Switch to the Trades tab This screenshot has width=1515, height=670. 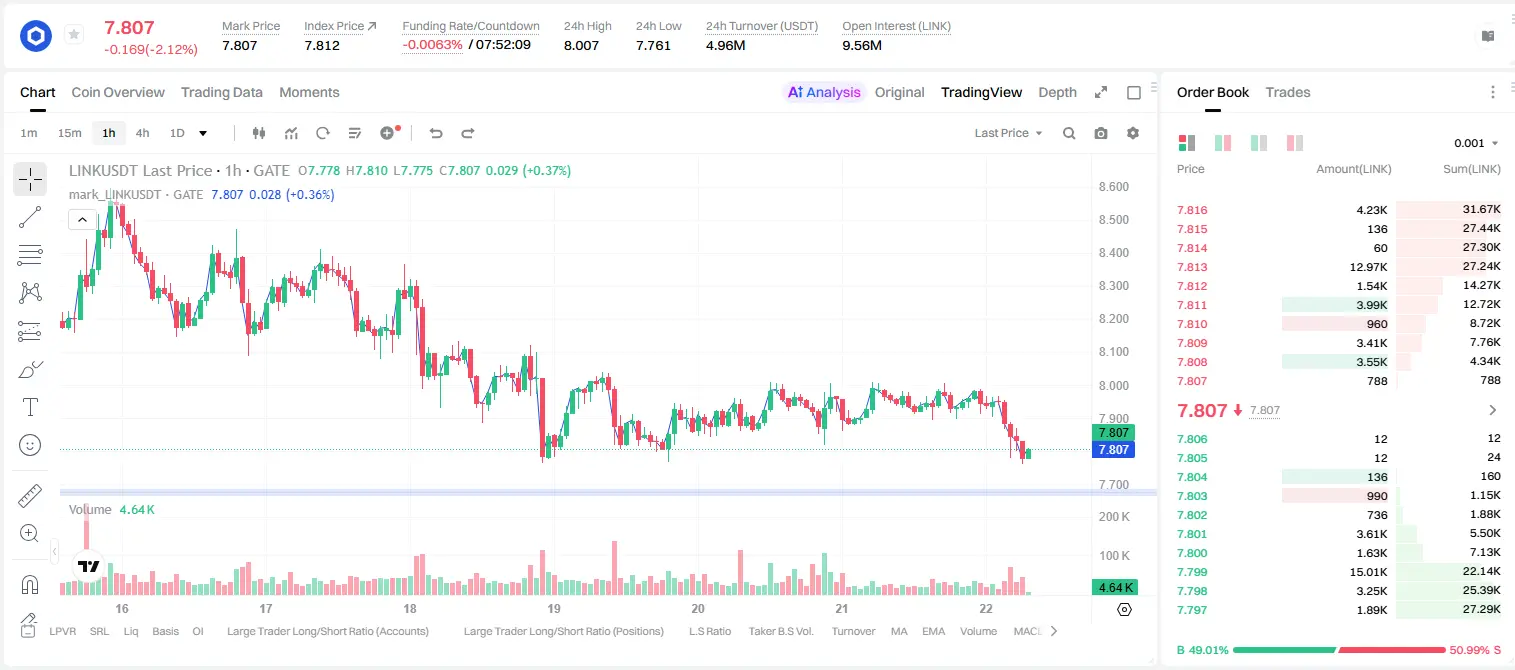[1287, 92]
